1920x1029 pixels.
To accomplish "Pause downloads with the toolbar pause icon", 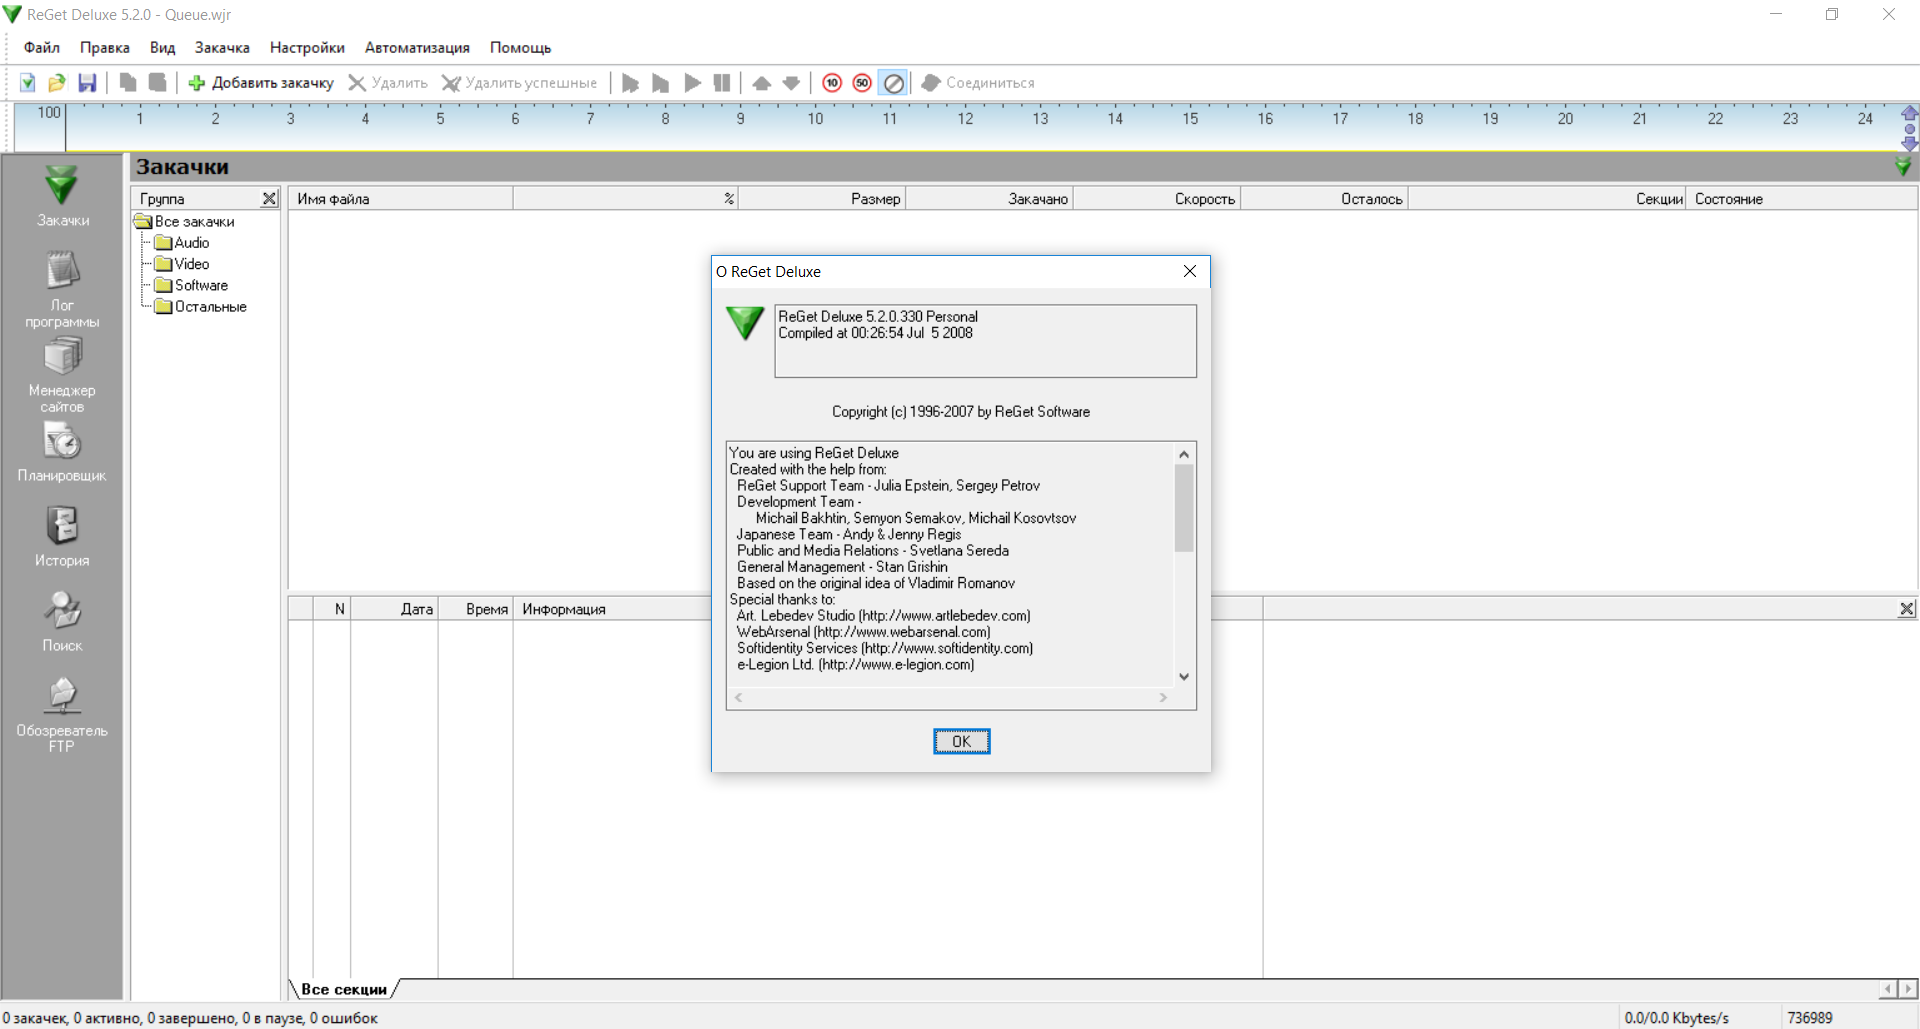I will click(722, 83).
